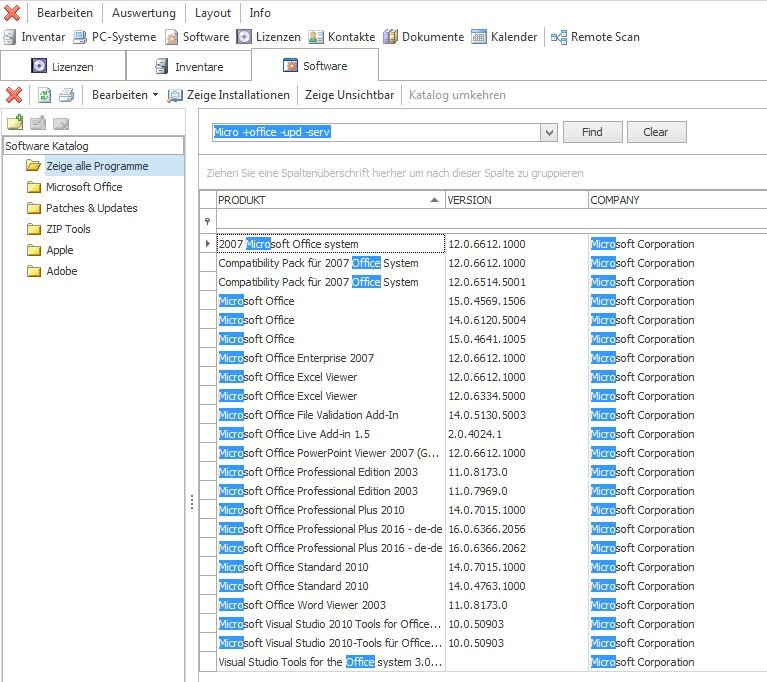Viewport: 767px width, 682px height.
Task: Click the red X icon in top menu bar
Action: coord(12,13)
